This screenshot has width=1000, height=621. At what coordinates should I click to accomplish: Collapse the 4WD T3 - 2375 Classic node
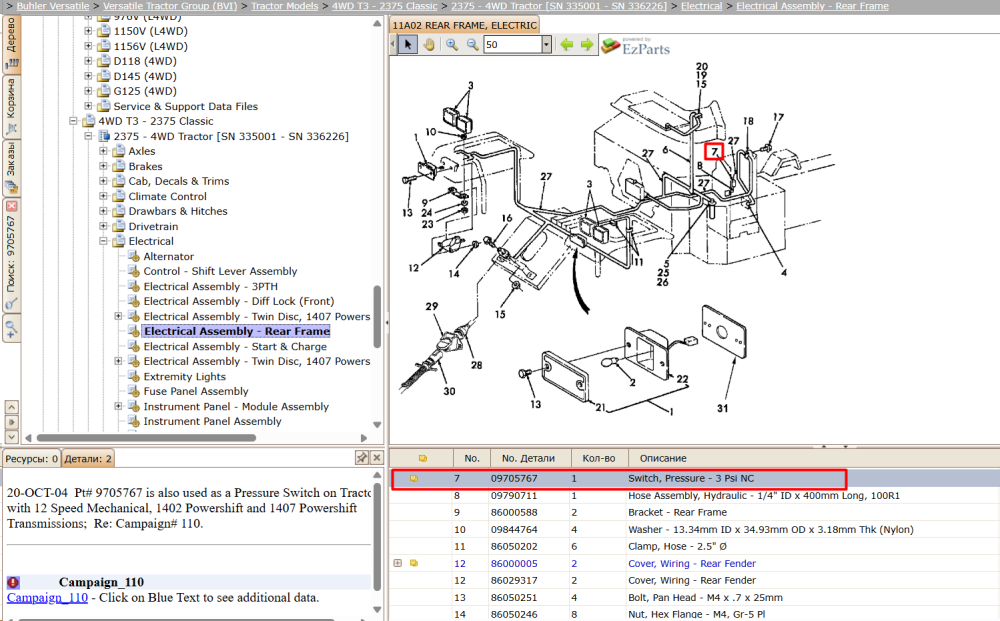coord(73,121)
